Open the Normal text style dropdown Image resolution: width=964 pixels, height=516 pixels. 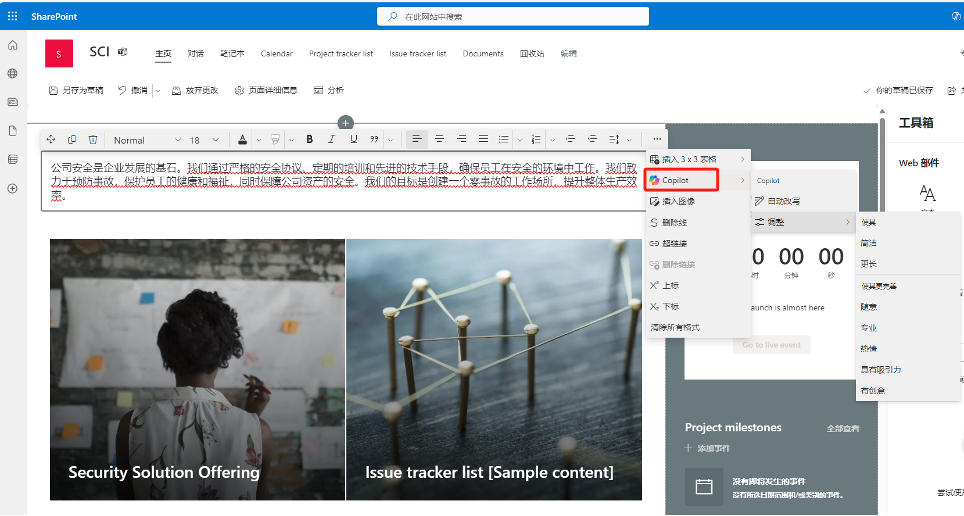point(147,139)
